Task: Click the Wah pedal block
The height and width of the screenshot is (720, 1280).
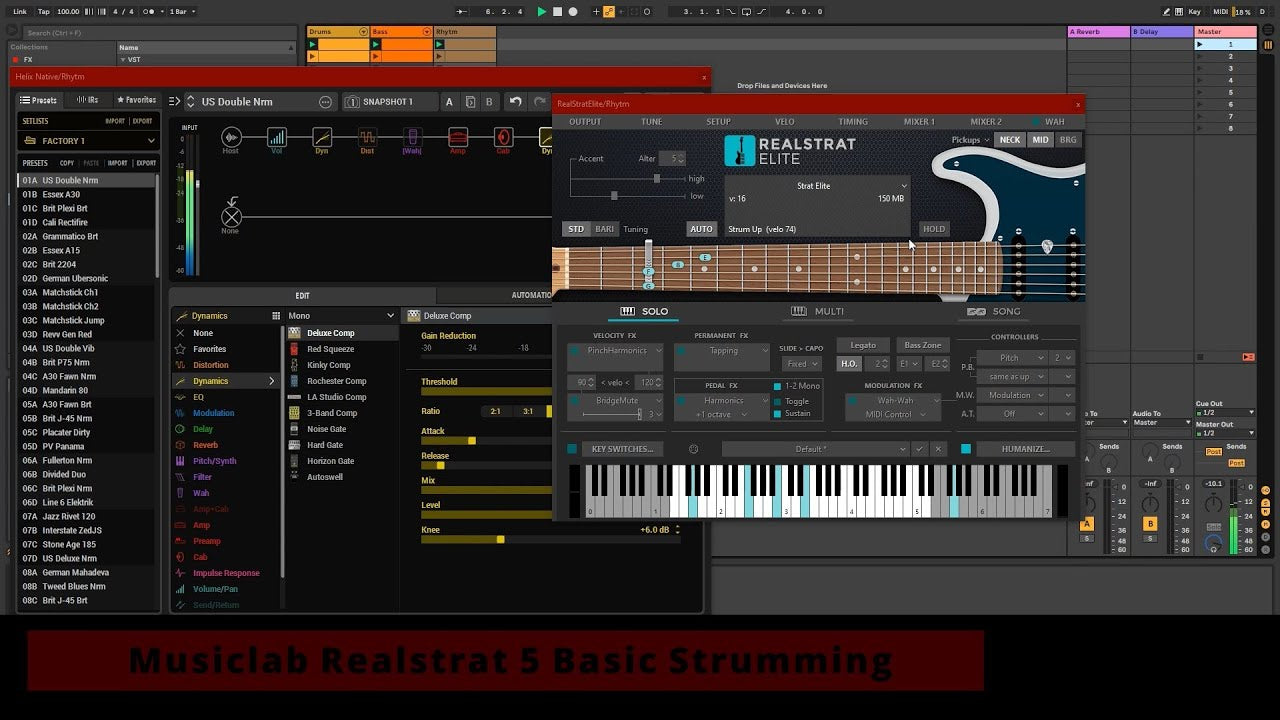Action: tap(412, 138)
